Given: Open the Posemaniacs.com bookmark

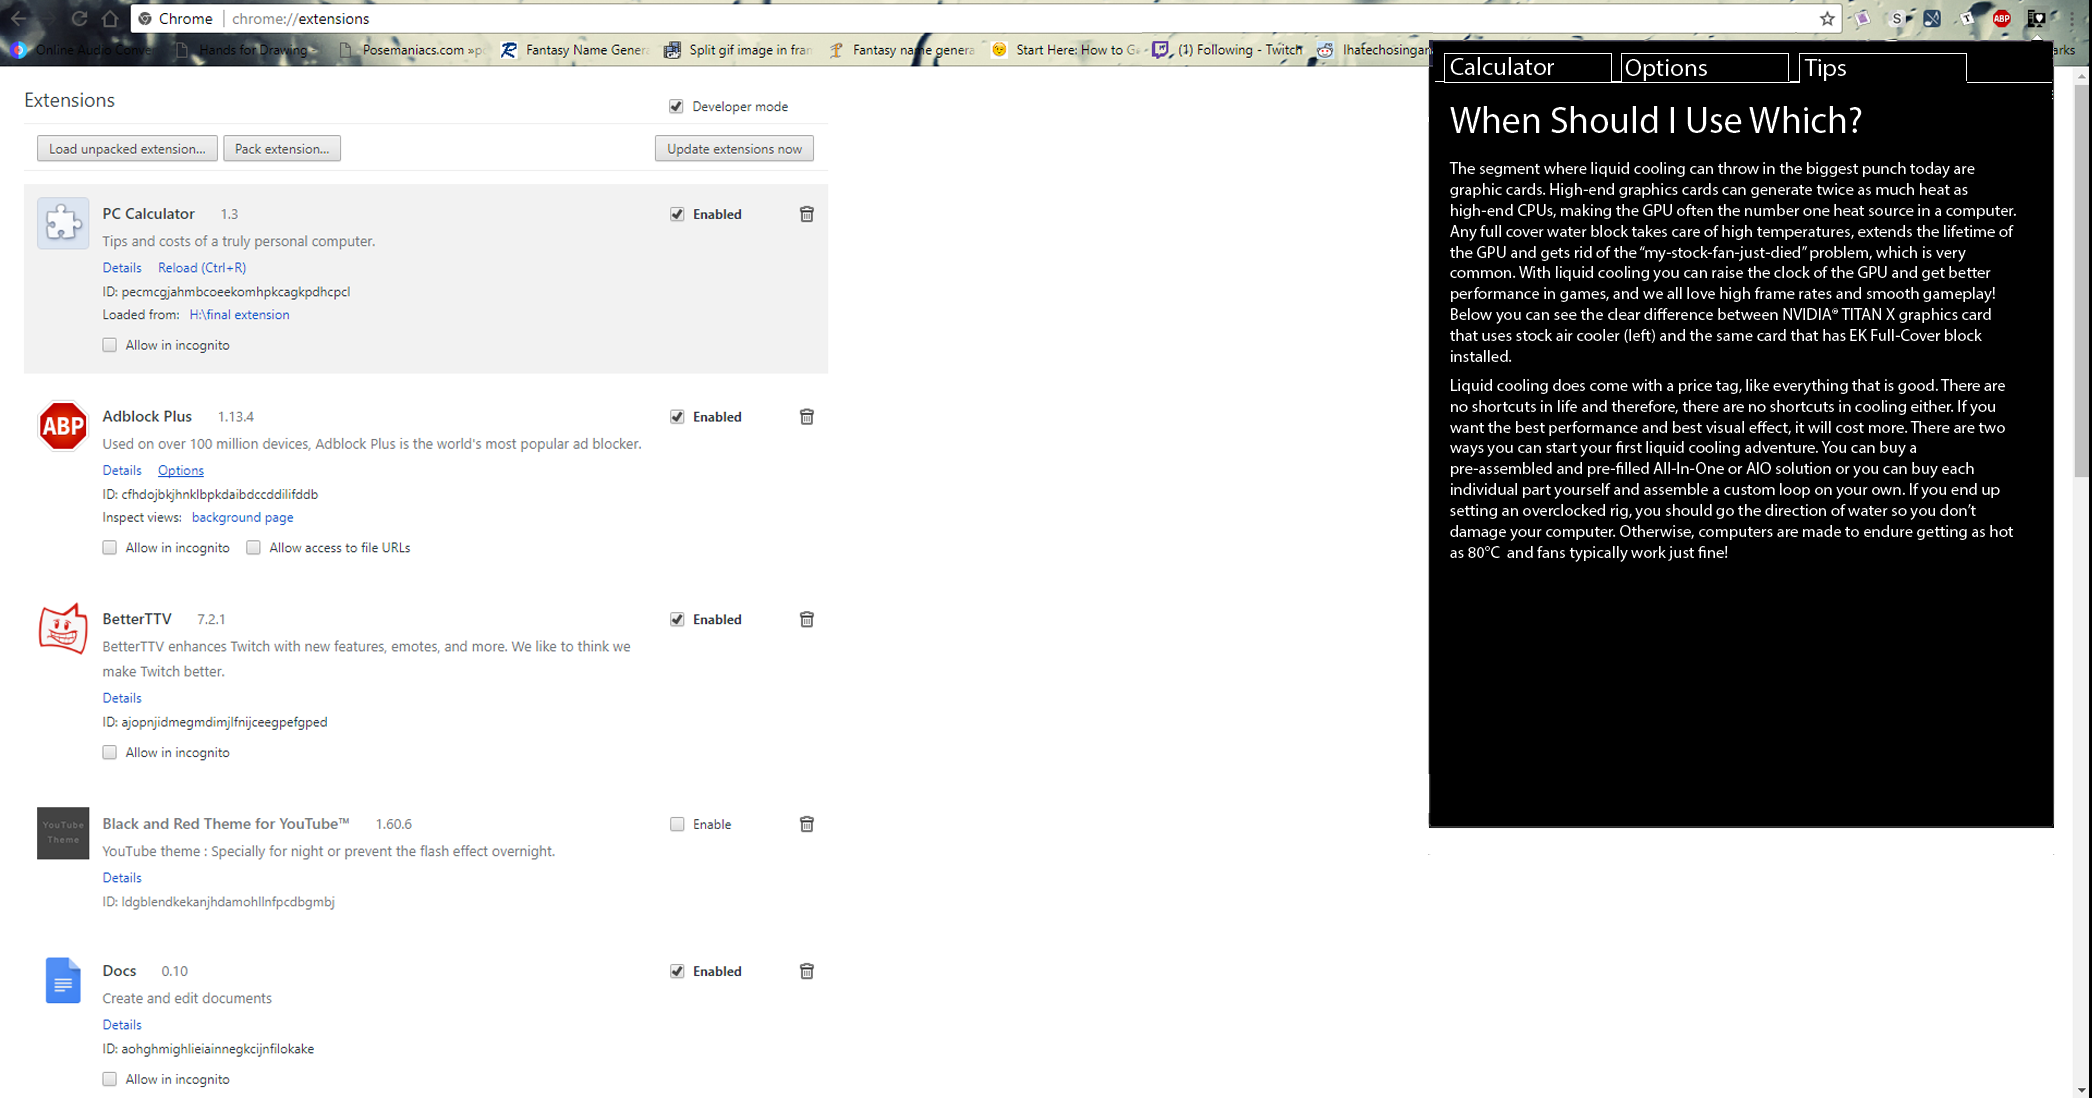Looking at the screenshot, I should 412,49.
